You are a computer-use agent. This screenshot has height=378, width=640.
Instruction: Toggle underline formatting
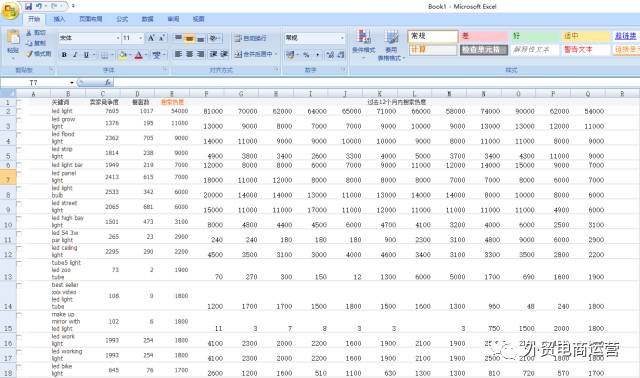86,55
